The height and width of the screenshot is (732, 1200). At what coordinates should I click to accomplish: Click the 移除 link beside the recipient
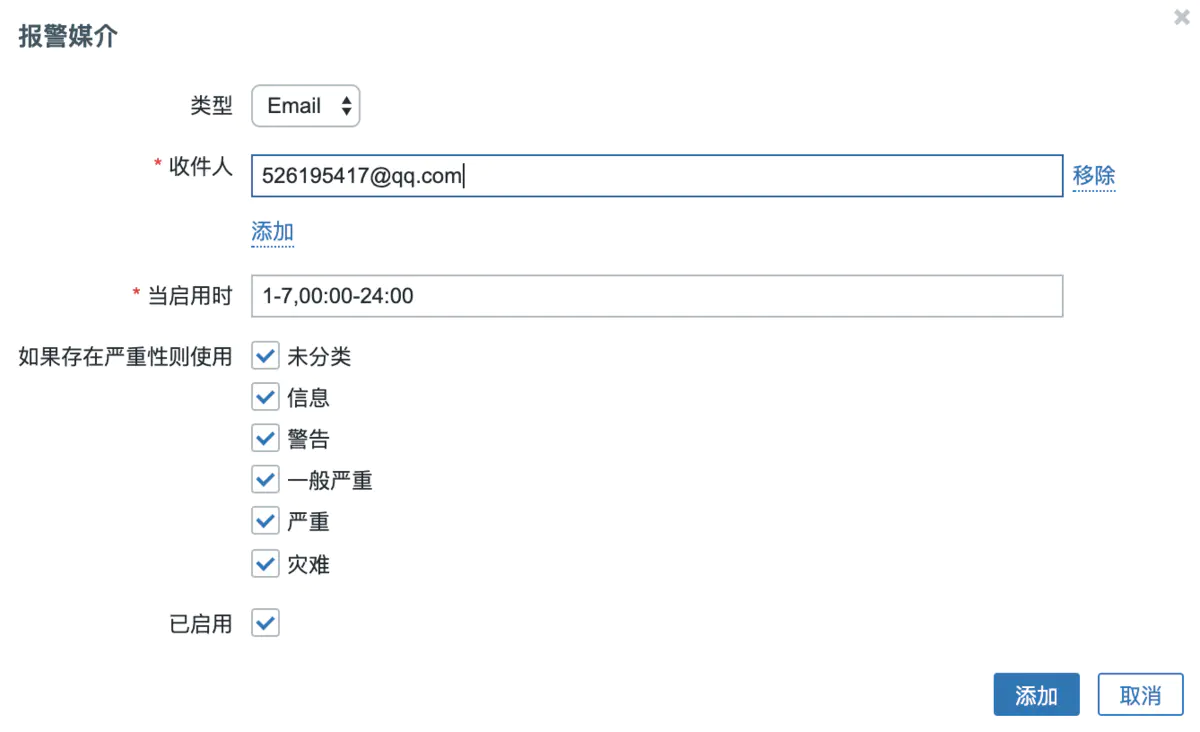[x=1093, y=176]
